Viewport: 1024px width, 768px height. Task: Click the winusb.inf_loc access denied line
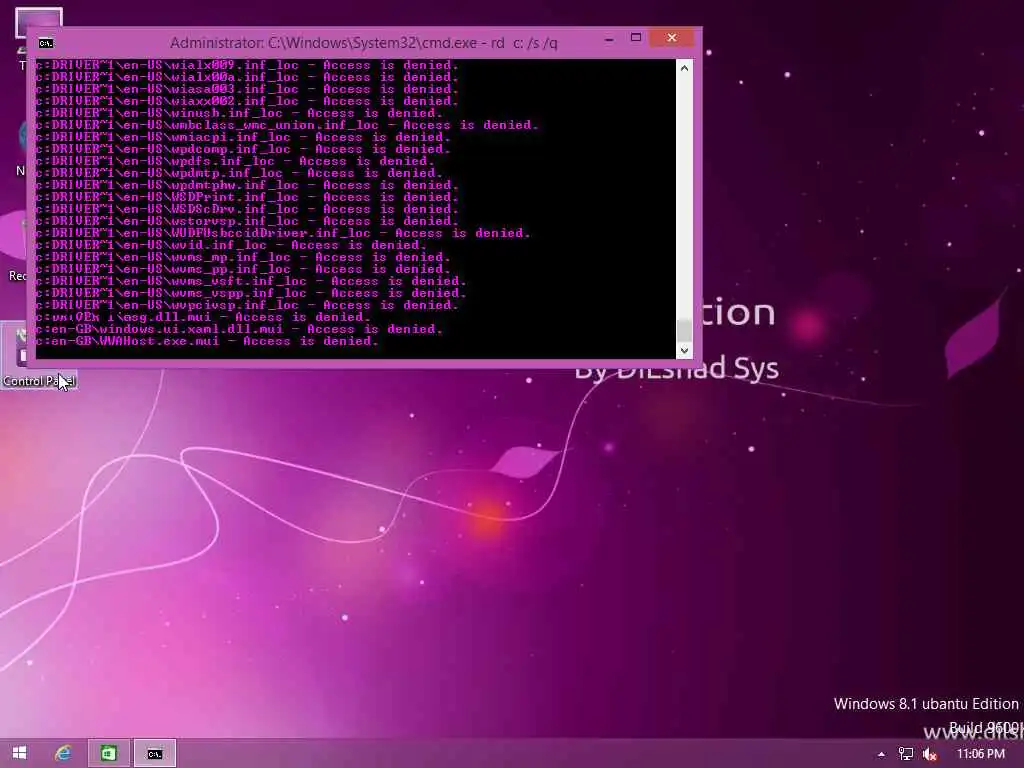[x=240, y=114]
